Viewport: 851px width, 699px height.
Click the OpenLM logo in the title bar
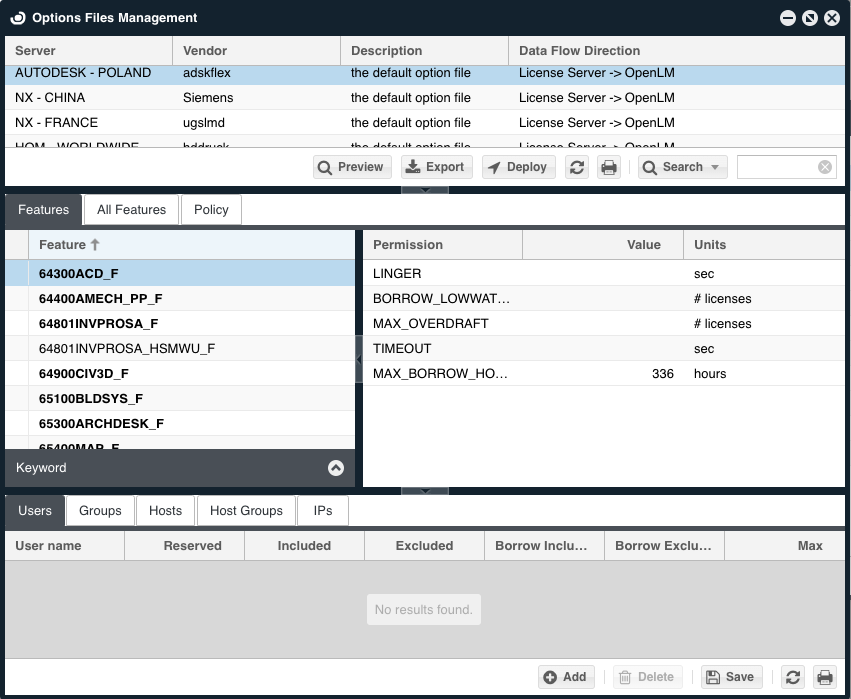[x=17, y=18]
